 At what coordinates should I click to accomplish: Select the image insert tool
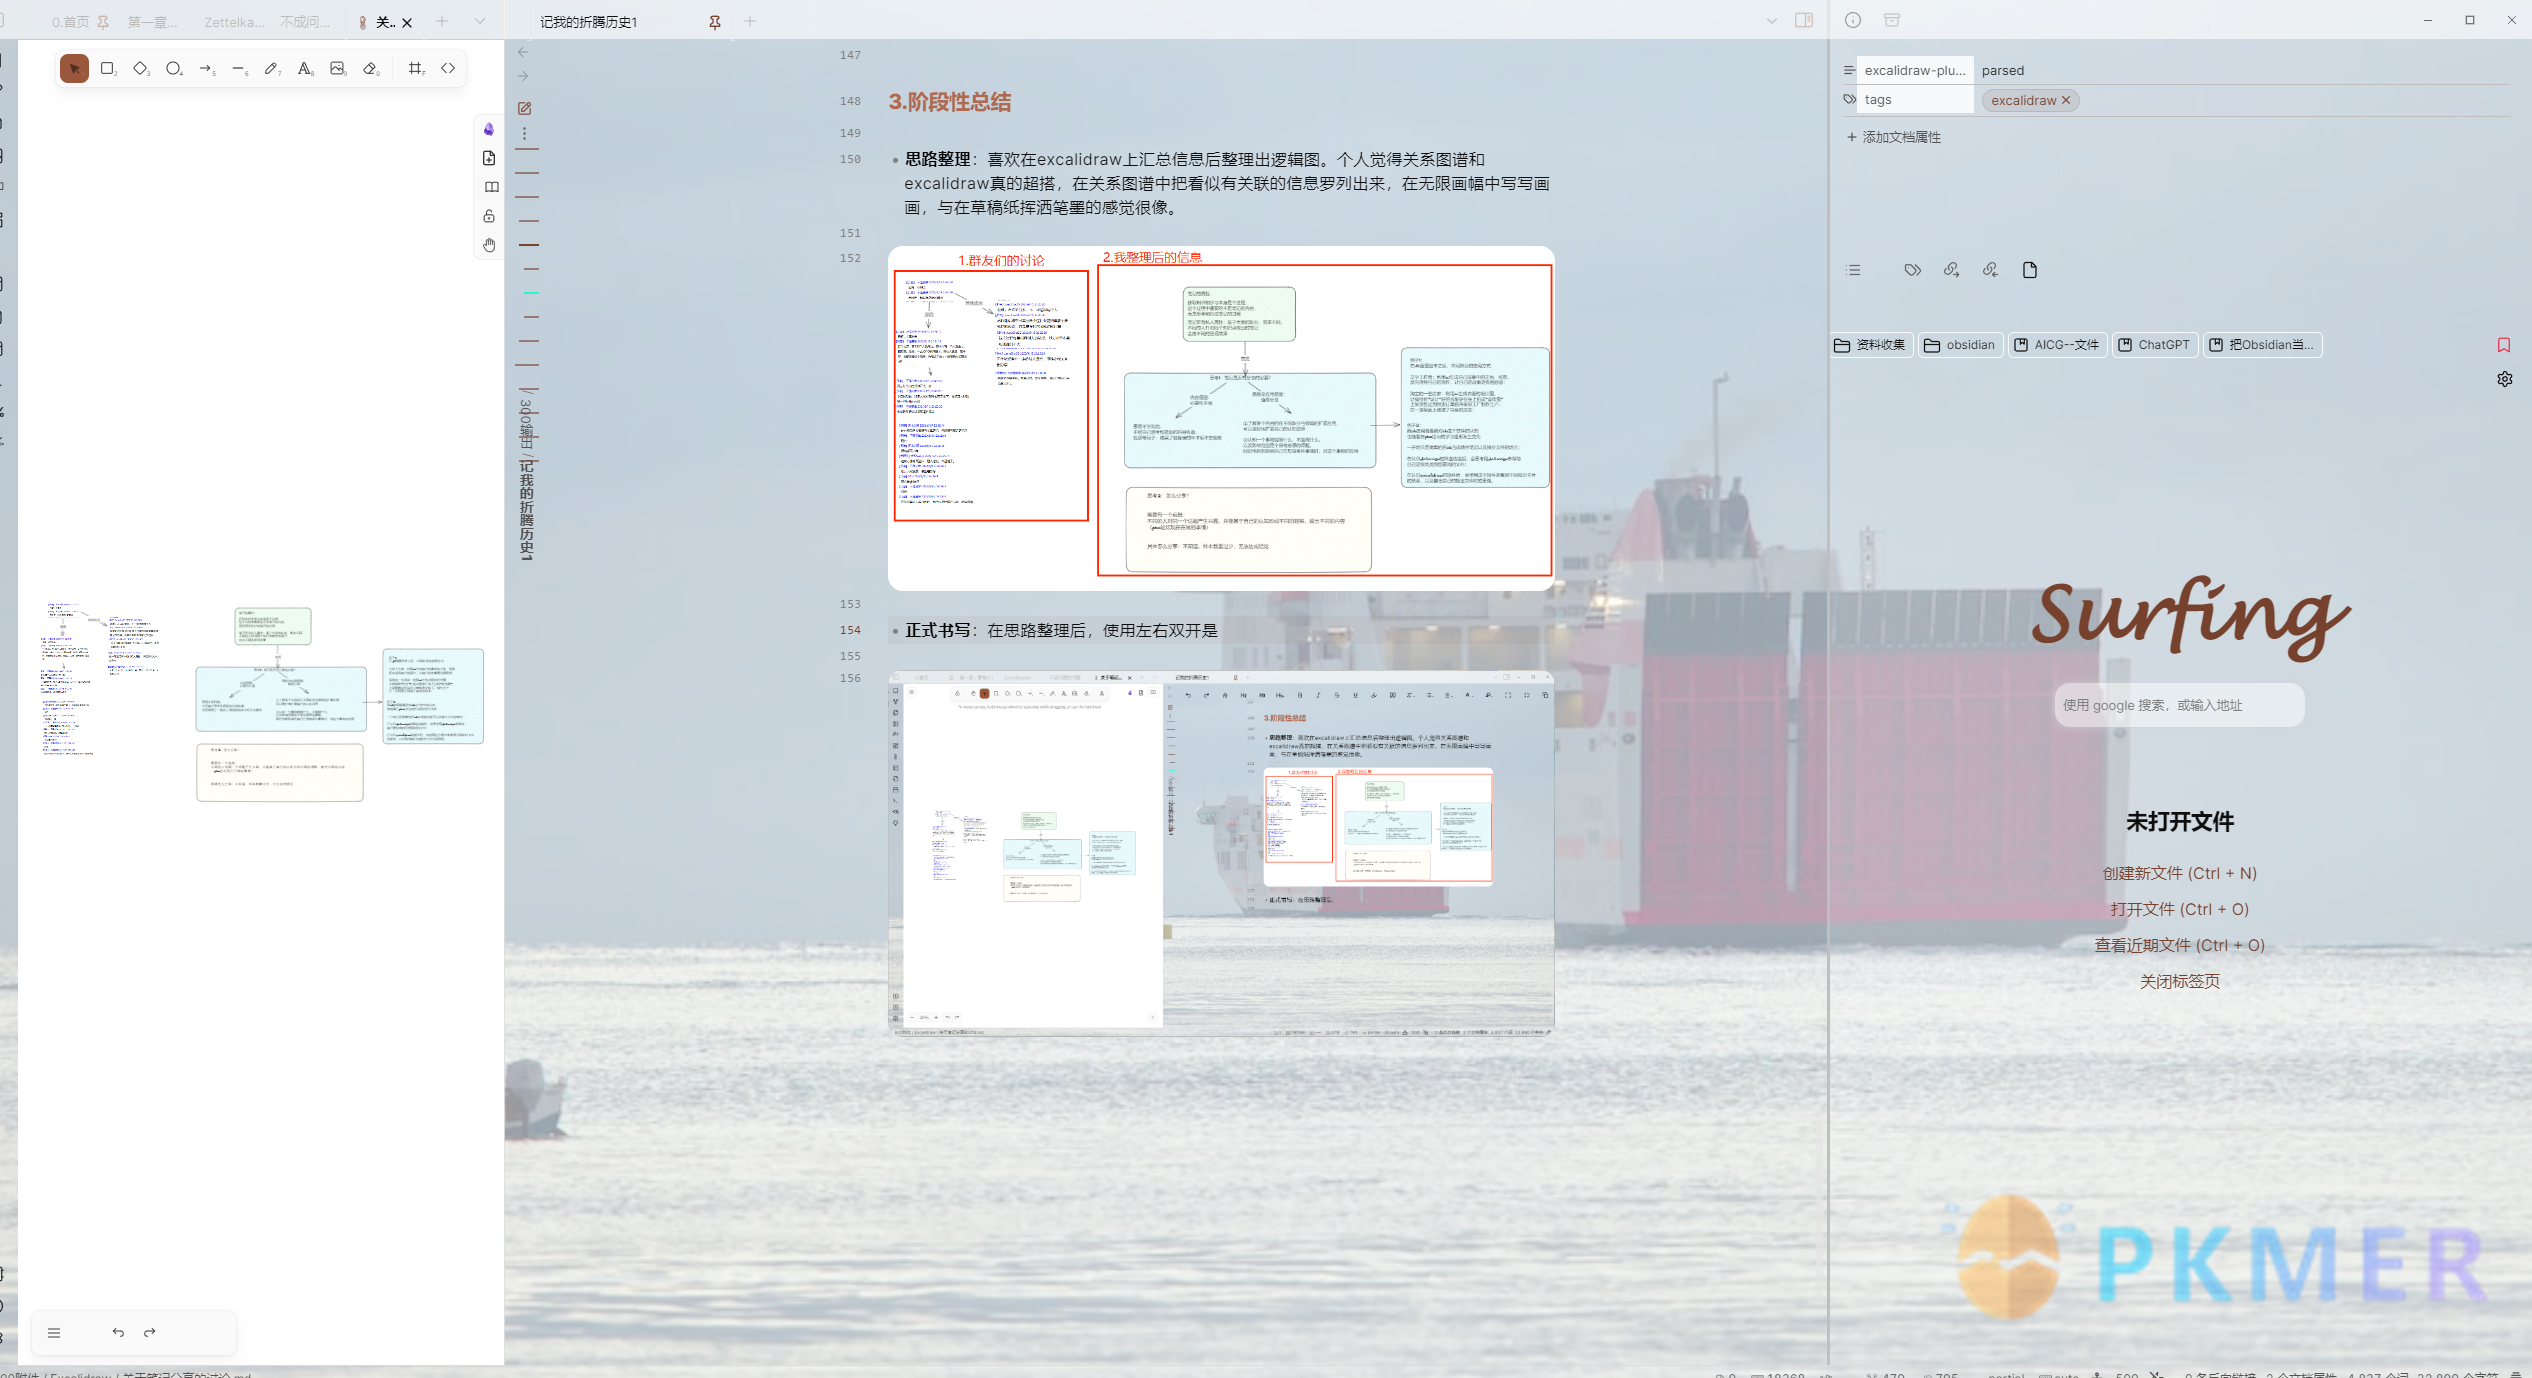click(x=338, y=66)
